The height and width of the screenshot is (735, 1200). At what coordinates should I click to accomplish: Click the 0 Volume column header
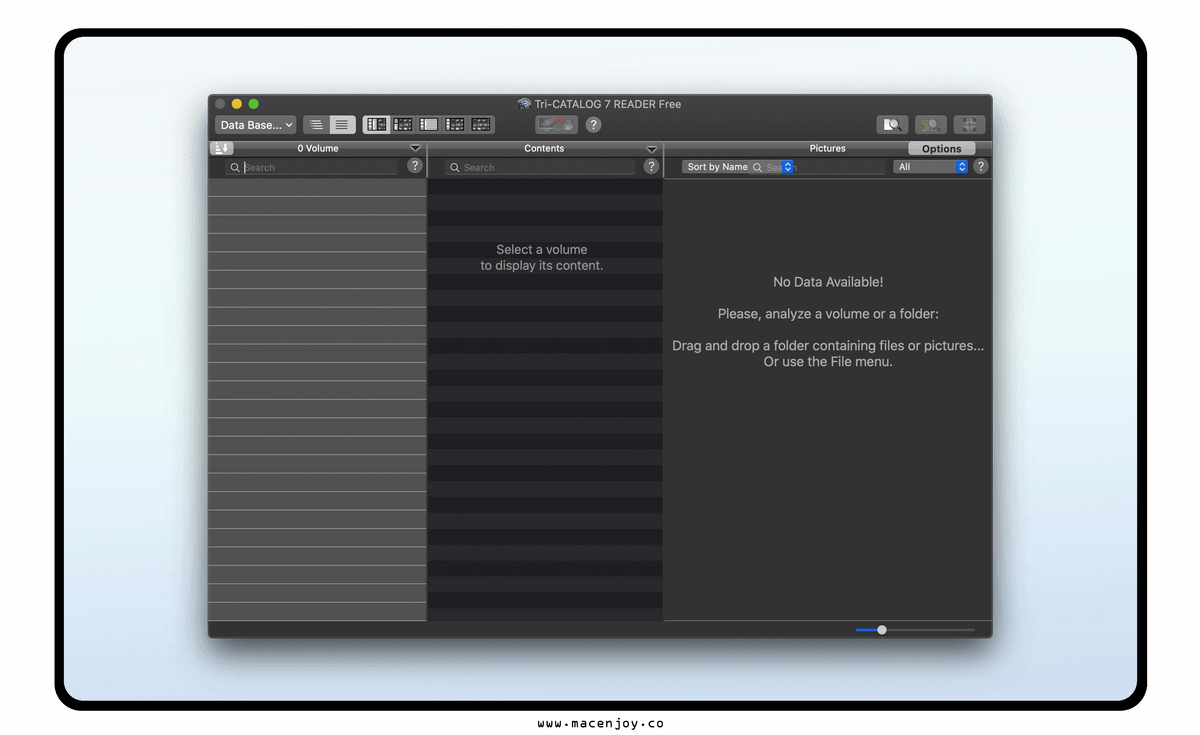point(318,148)
